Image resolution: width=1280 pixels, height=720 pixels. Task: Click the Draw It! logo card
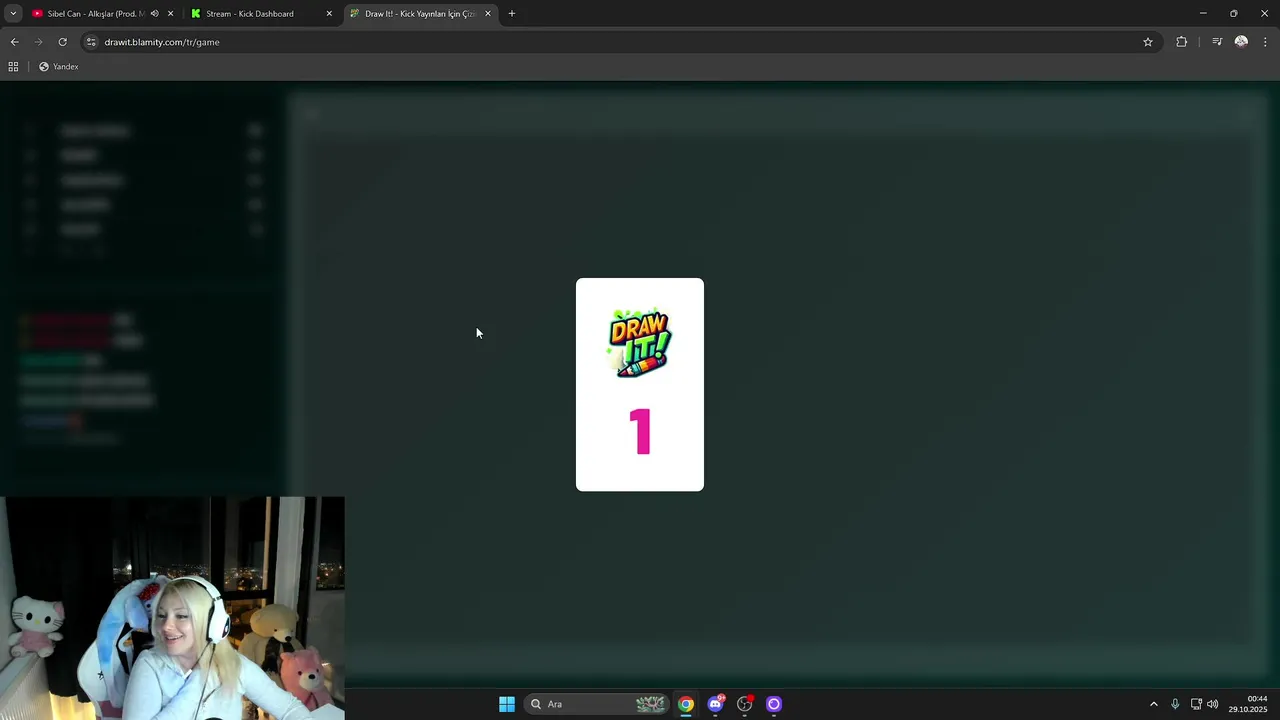coord(640,384)
